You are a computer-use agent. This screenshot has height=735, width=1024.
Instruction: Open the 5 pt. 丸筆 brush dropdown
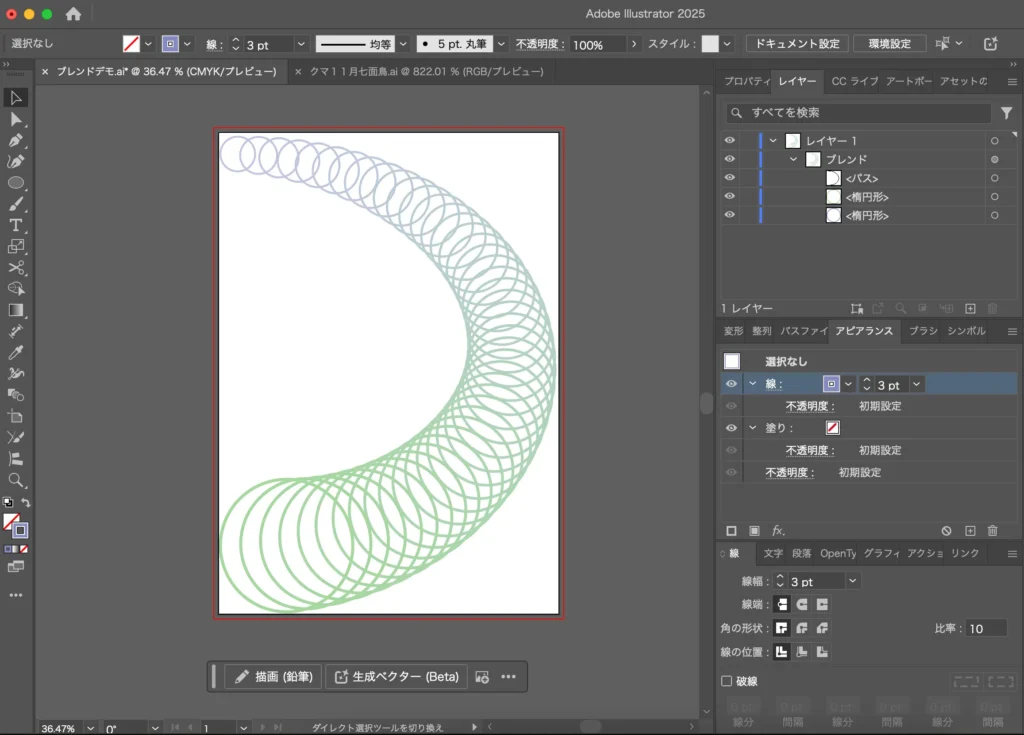click(x=502, y=45)
